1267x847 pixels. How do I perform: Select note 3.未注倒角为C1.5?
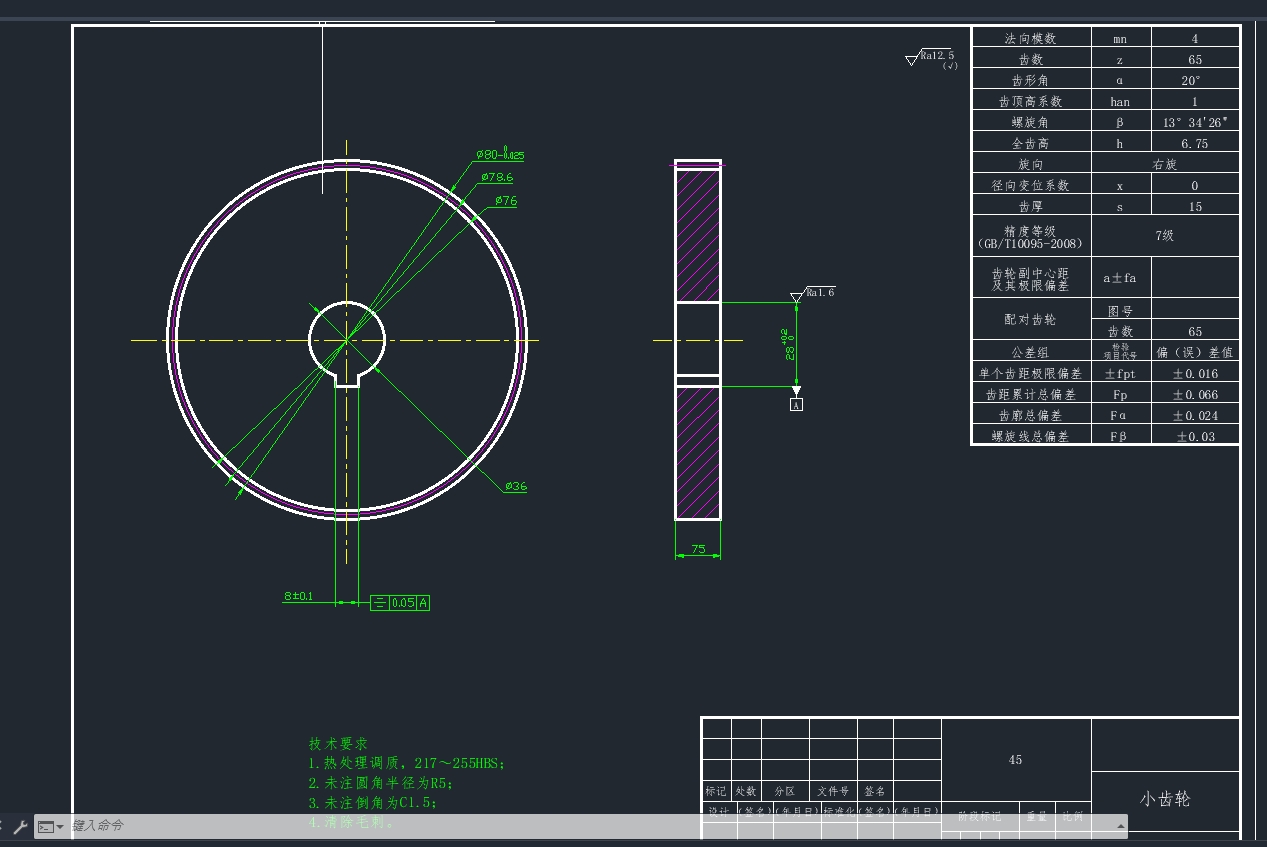pyautogui.click(x=373, y=803)
